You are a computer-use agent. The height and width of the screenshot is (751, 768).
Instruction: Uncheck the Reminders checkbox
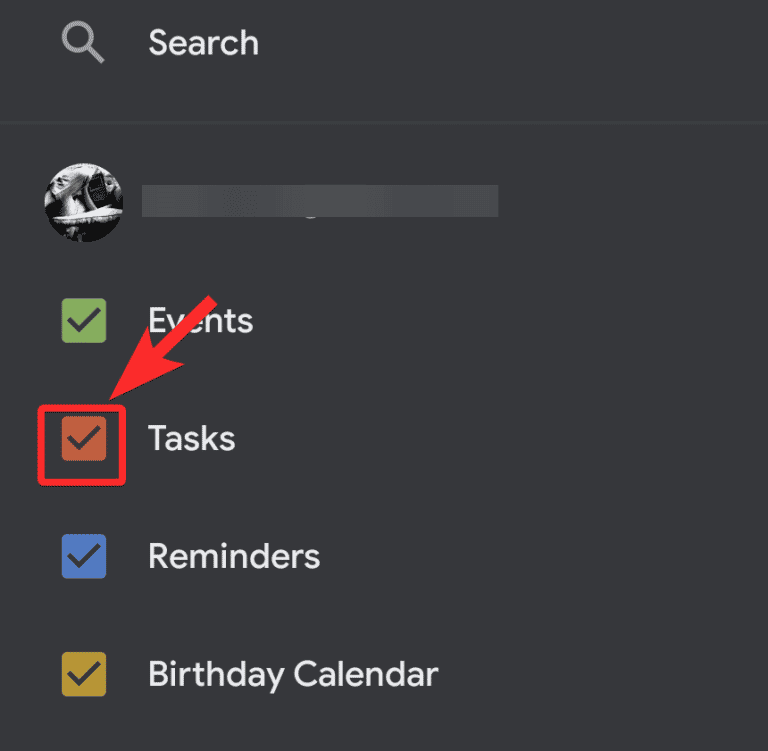pos(84,556)
